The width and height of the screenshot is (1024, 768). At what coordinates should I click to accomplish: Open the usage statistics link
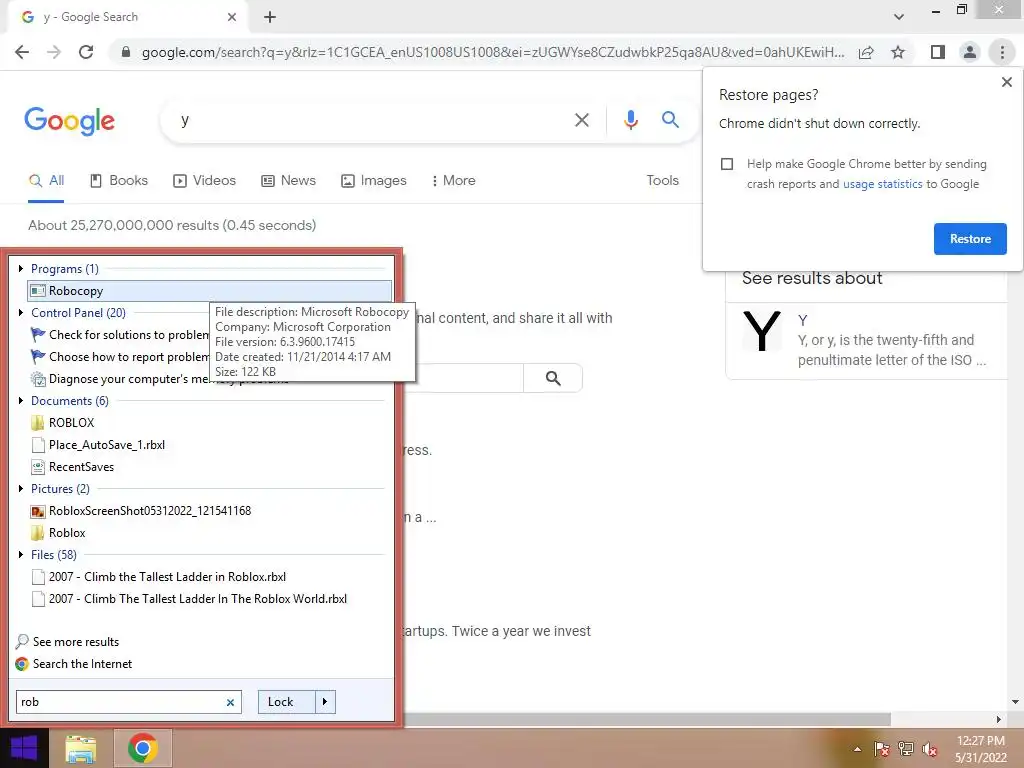point(882,184)
